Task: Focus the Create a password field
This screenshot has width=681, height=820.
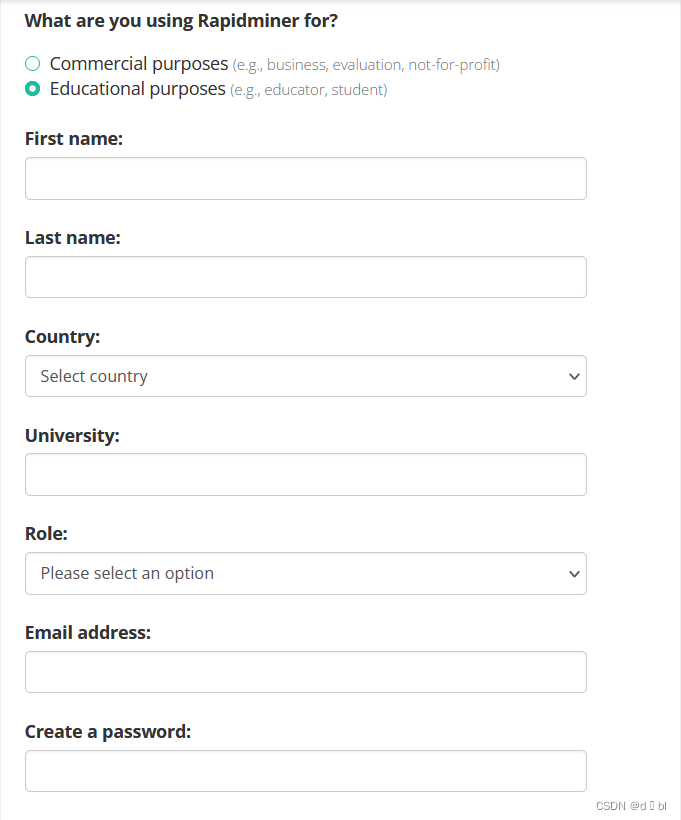Action: click(x=305, y=771)
